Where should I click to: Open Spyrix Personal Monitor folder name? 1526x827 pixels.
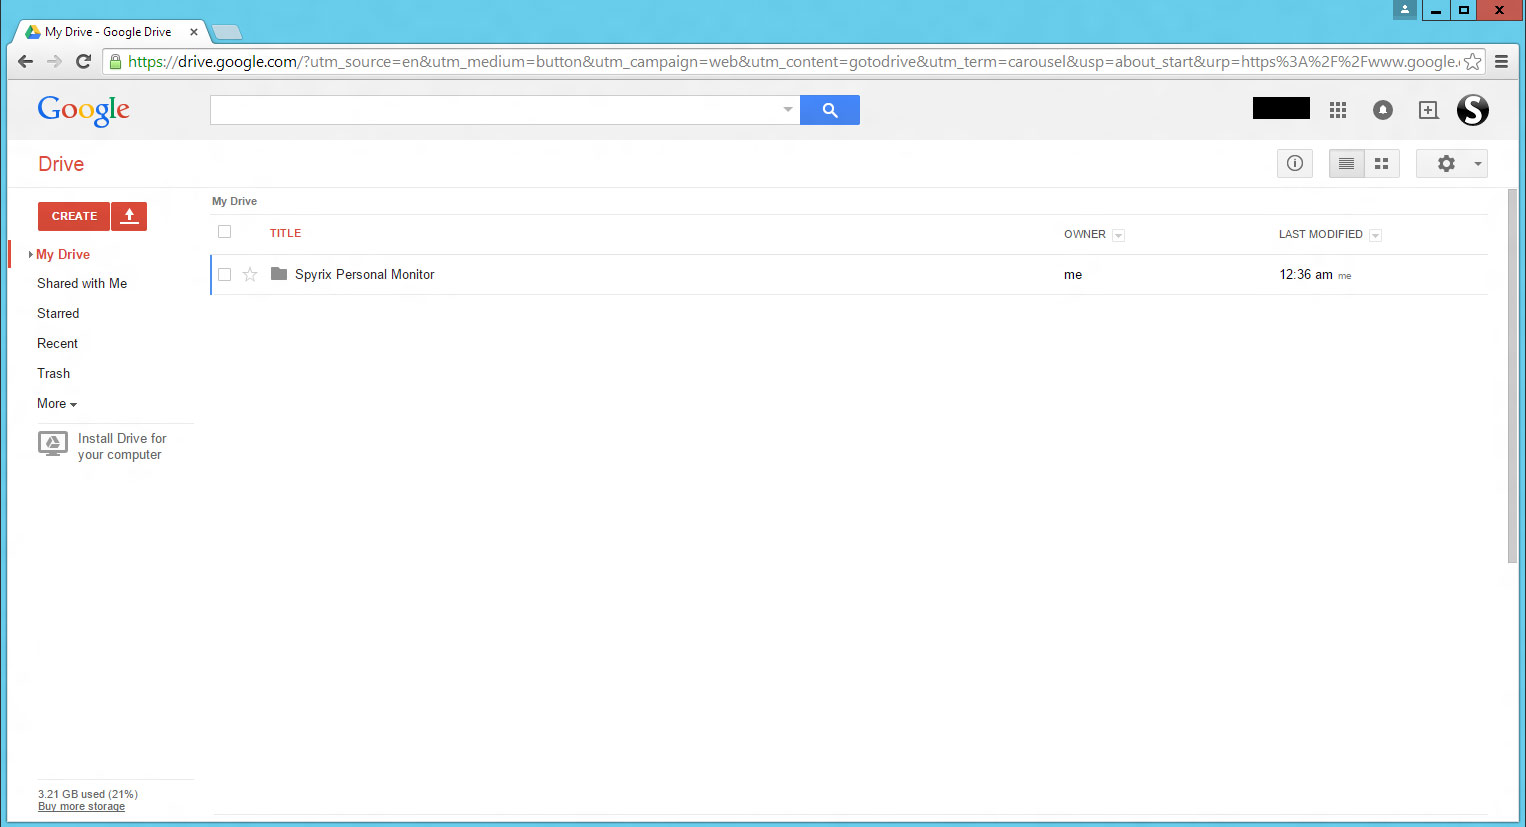pos(364,274)
